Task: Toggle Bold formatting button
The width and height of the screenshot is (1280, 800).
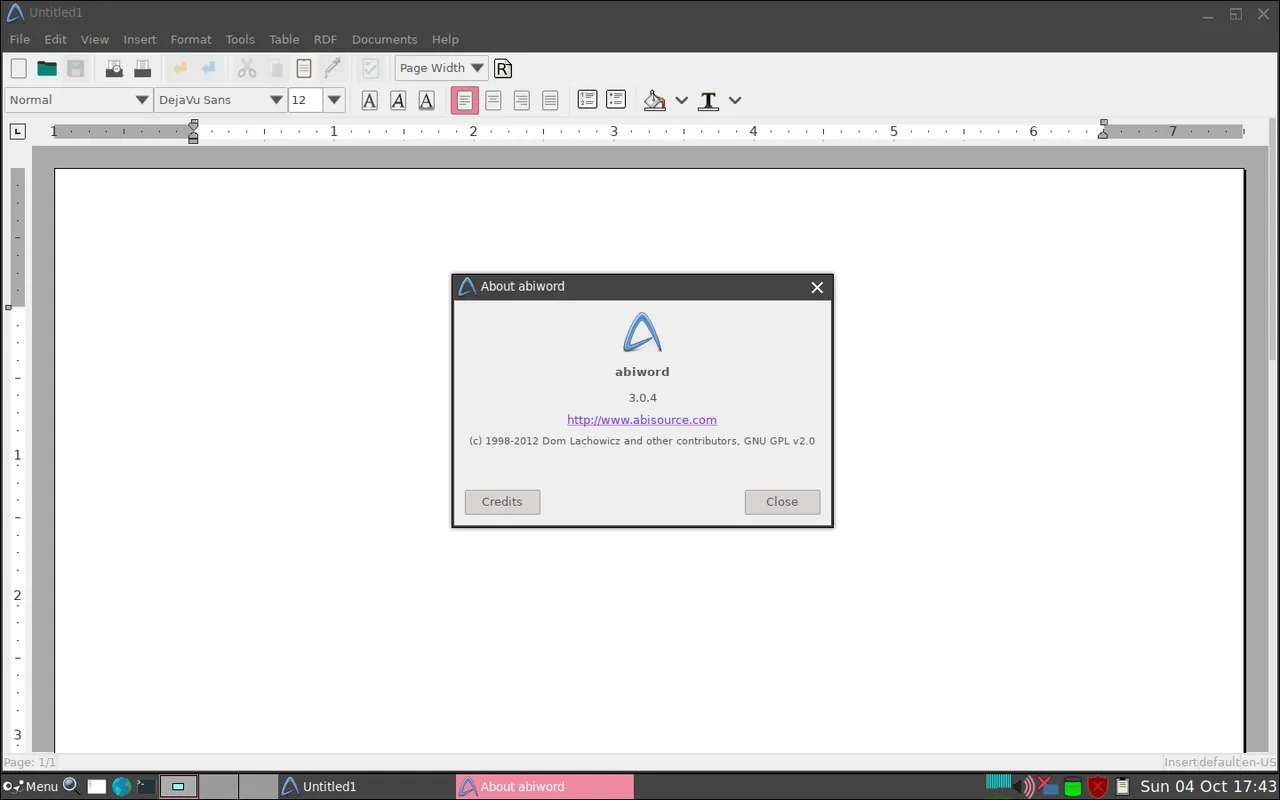Action: tap(370, 100)
